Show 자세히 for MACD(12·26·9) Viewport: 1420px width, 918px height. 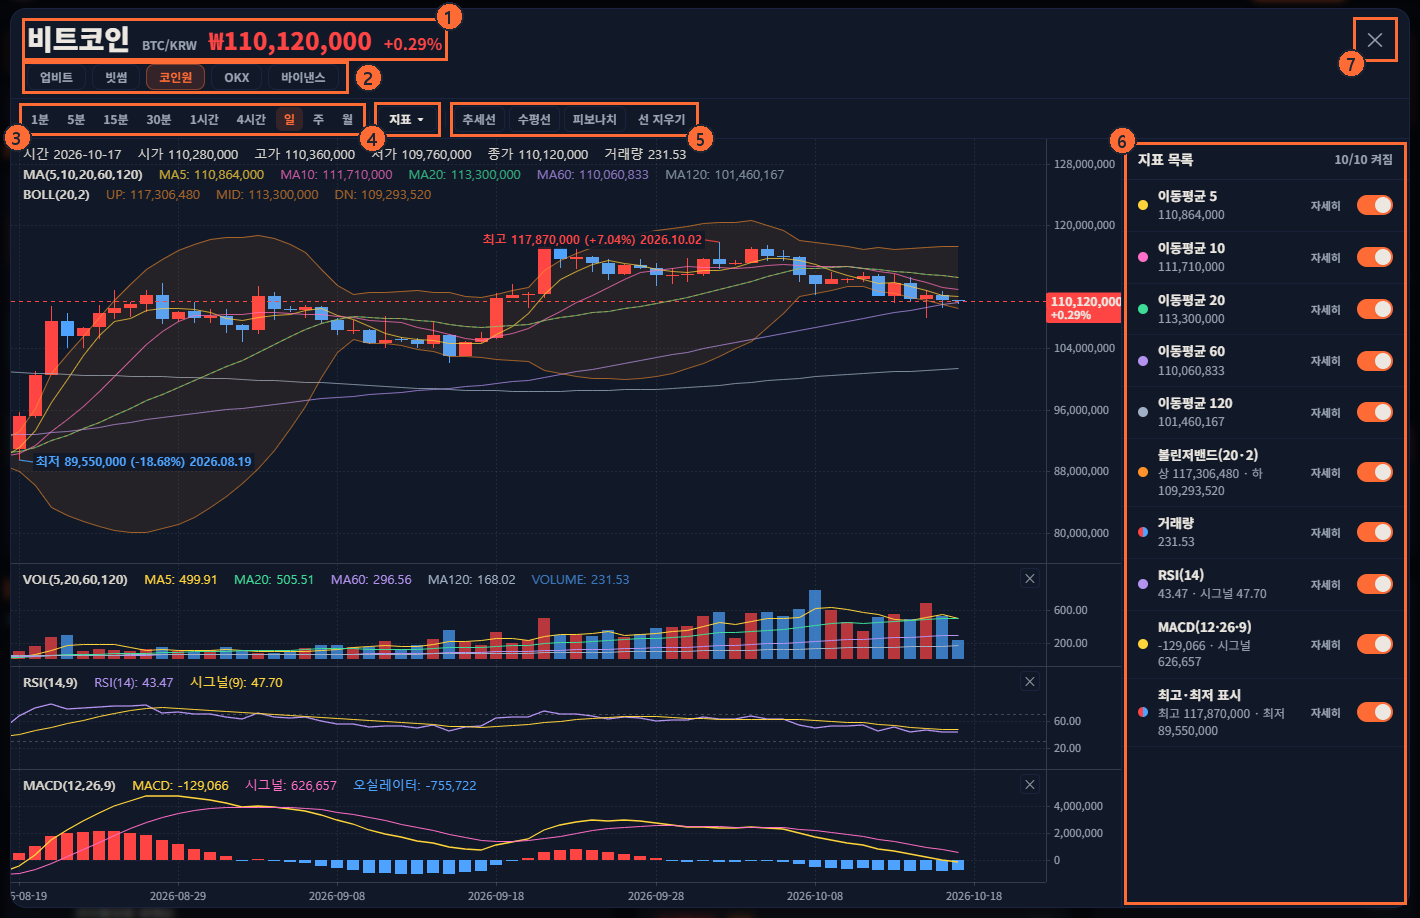[x=1326, y=645]
